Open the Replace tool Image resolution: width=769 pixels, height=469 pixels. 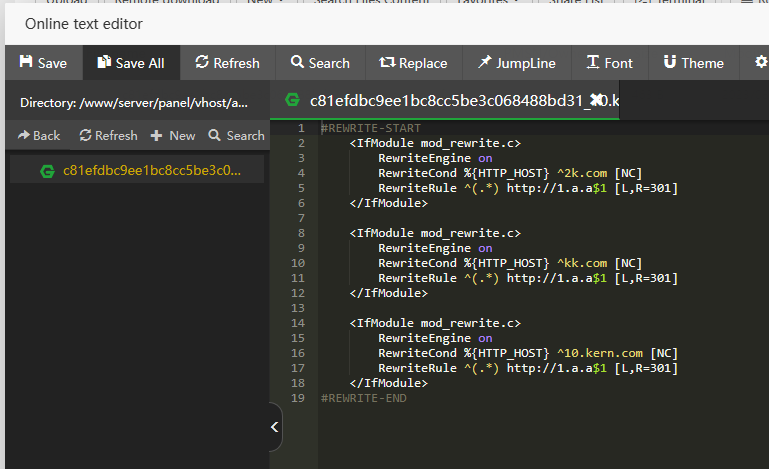coord(413,63)
